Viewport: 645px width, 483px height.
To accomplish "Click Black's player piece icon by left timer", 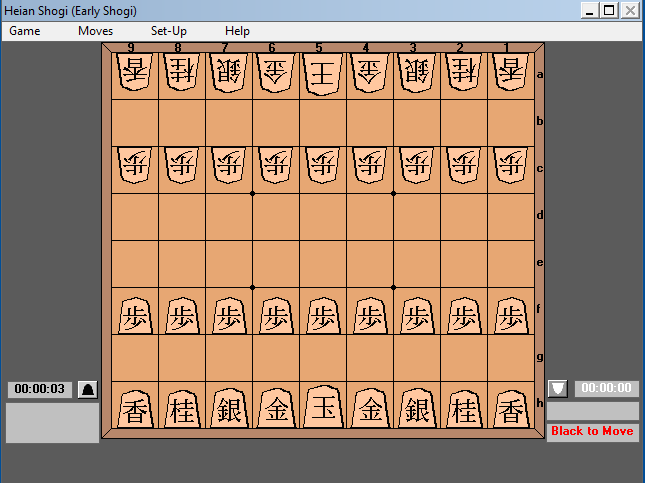I will pyautogui.click(x=88, y=389).
